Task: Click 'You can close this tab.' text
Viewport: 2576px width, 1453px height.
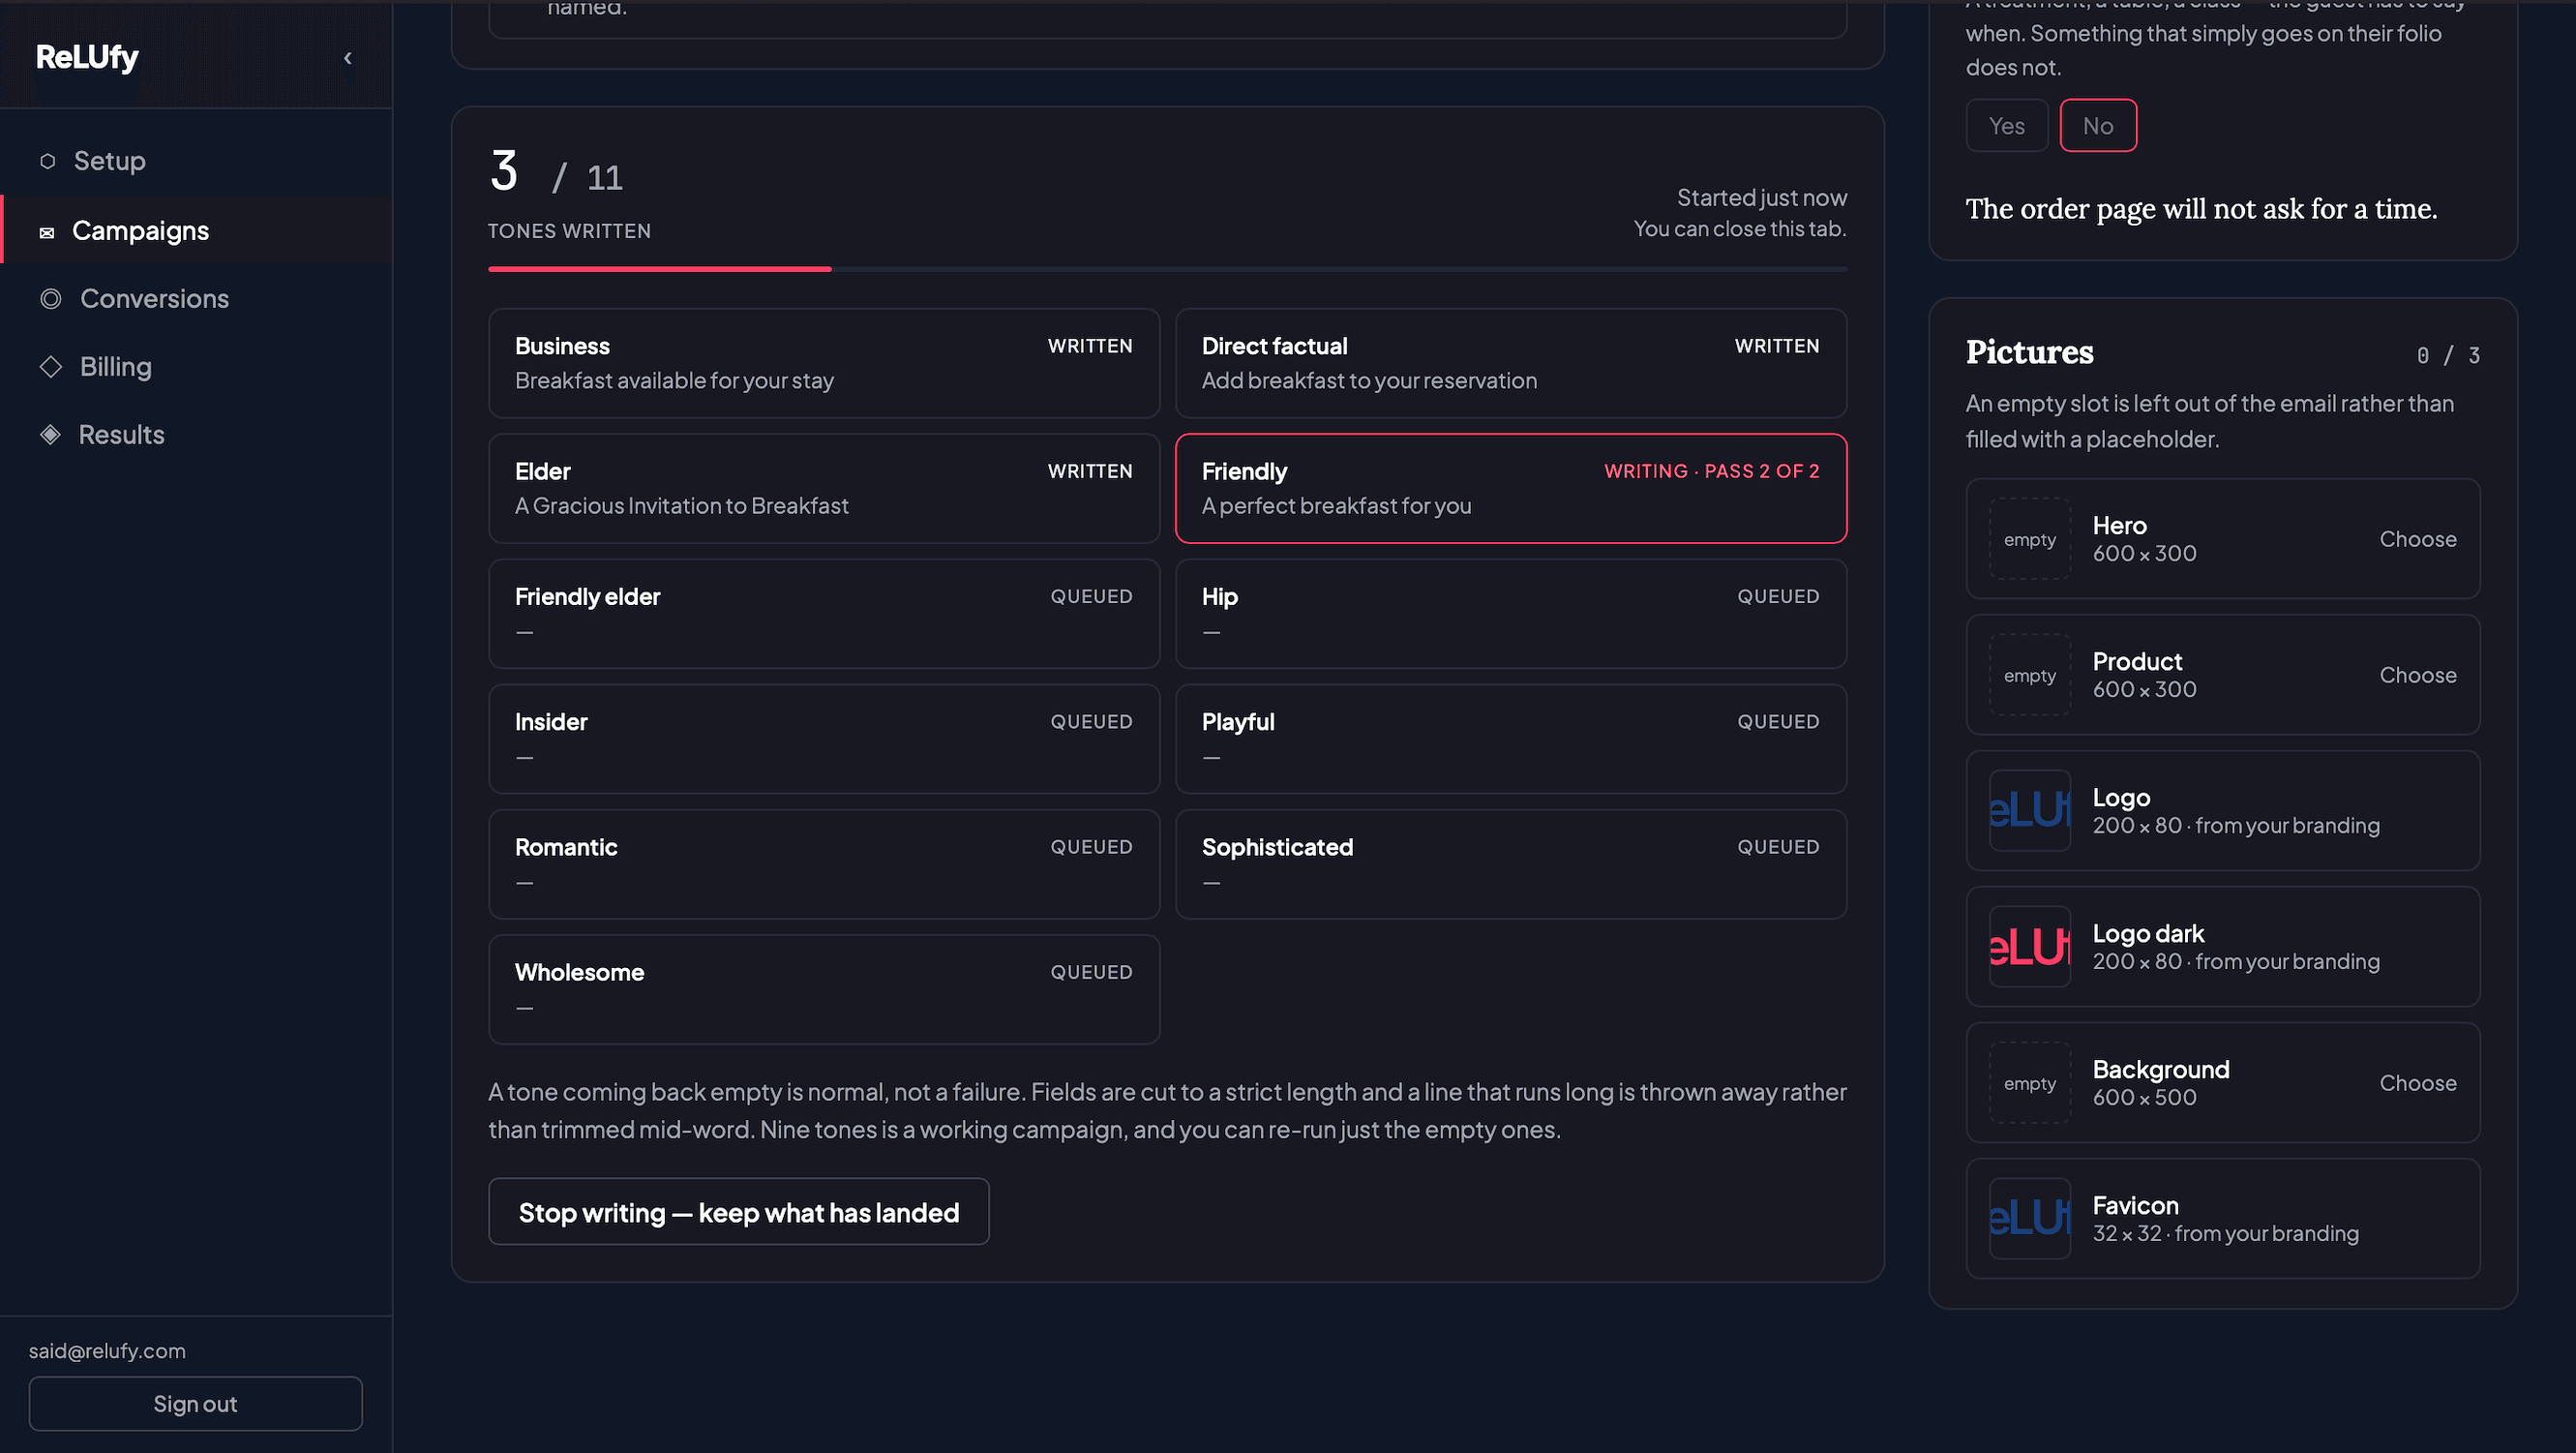Action: [1740, 229]
